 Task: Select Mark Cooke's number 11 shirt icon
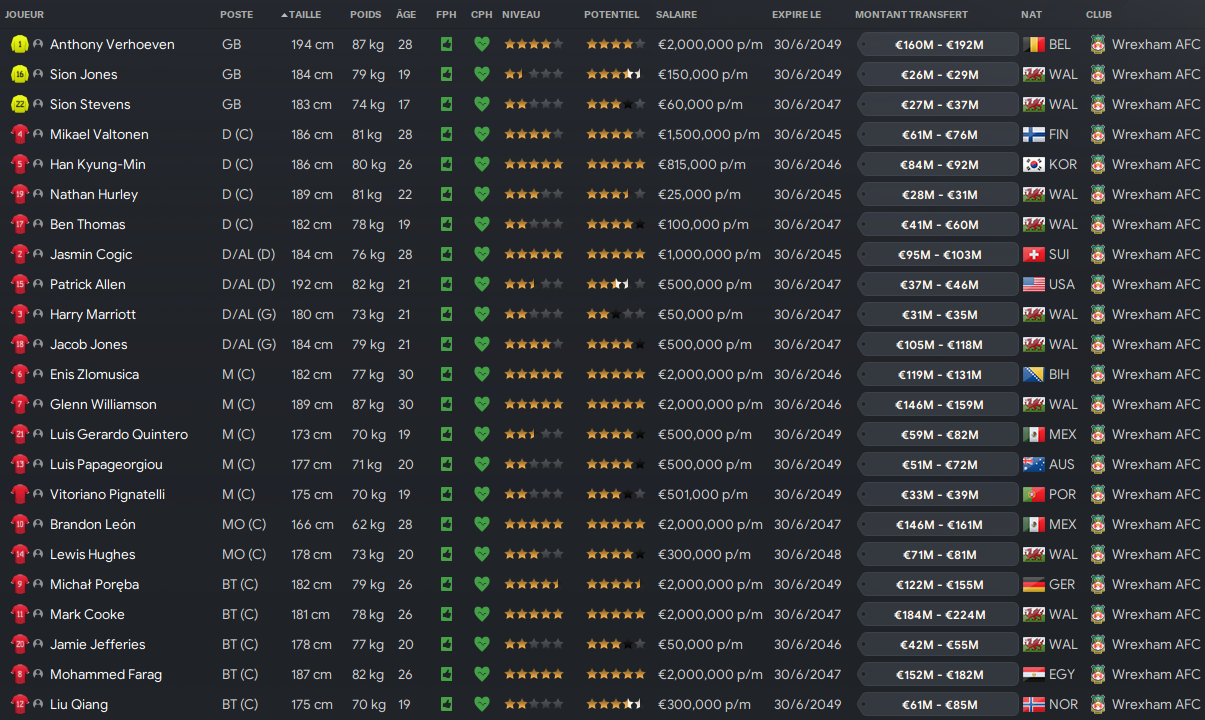point(19,614)
